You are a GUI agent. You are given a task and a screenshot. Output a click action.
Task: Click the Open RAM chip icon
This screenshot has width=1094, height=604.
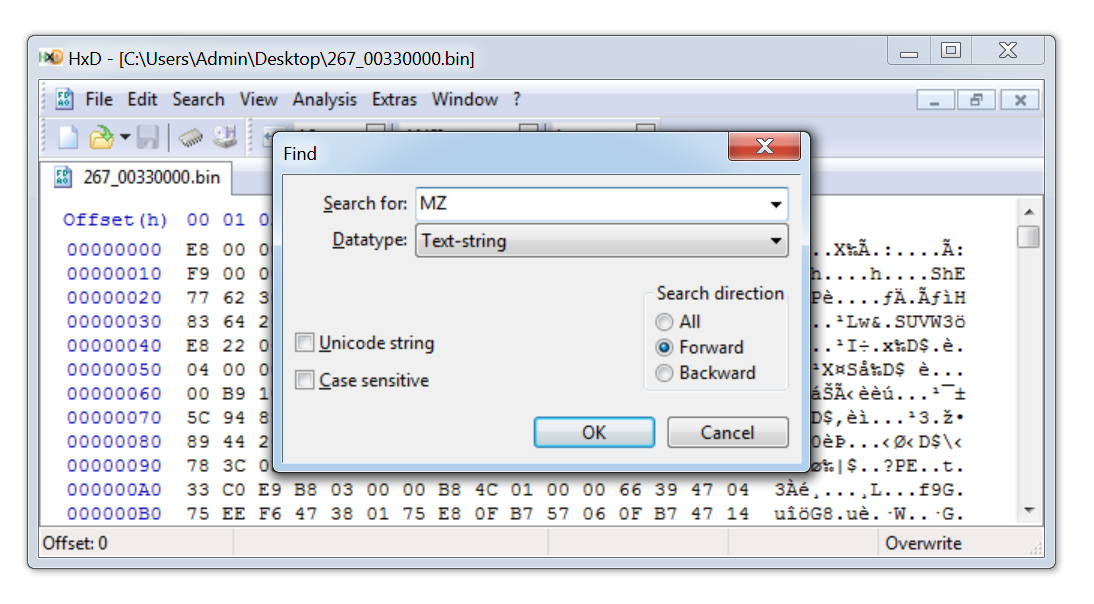(191, 137)
